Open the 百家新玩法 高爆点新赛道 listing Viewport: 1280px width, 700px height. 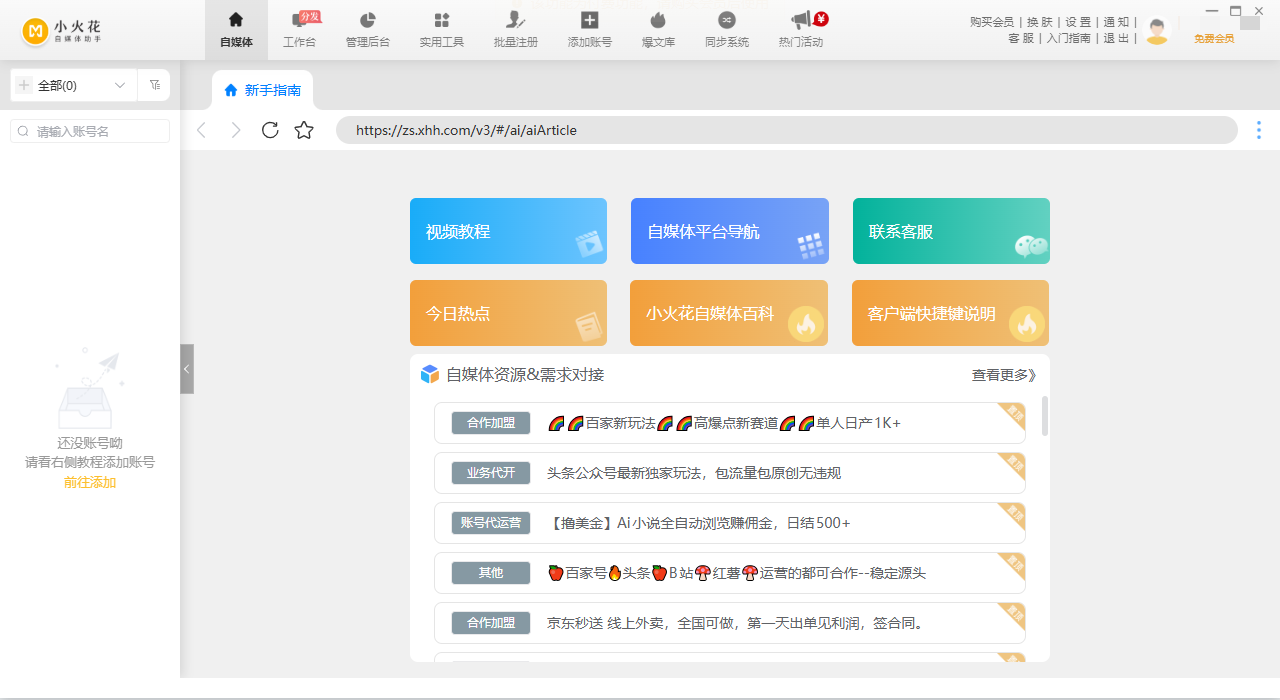730,423
